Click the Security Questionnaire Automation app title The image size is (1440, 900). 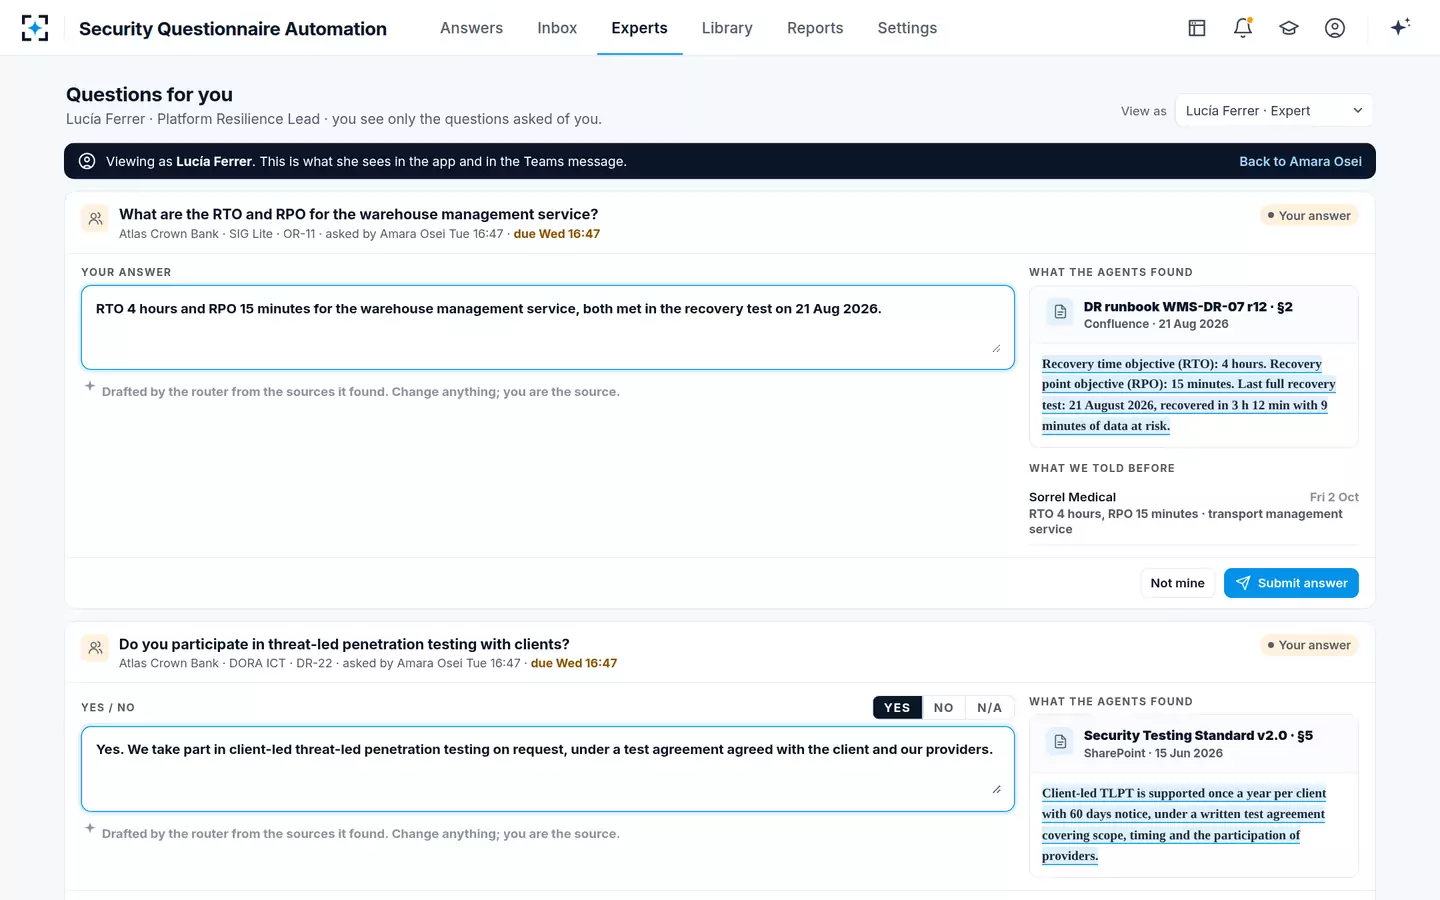click(x=233, y=29)
